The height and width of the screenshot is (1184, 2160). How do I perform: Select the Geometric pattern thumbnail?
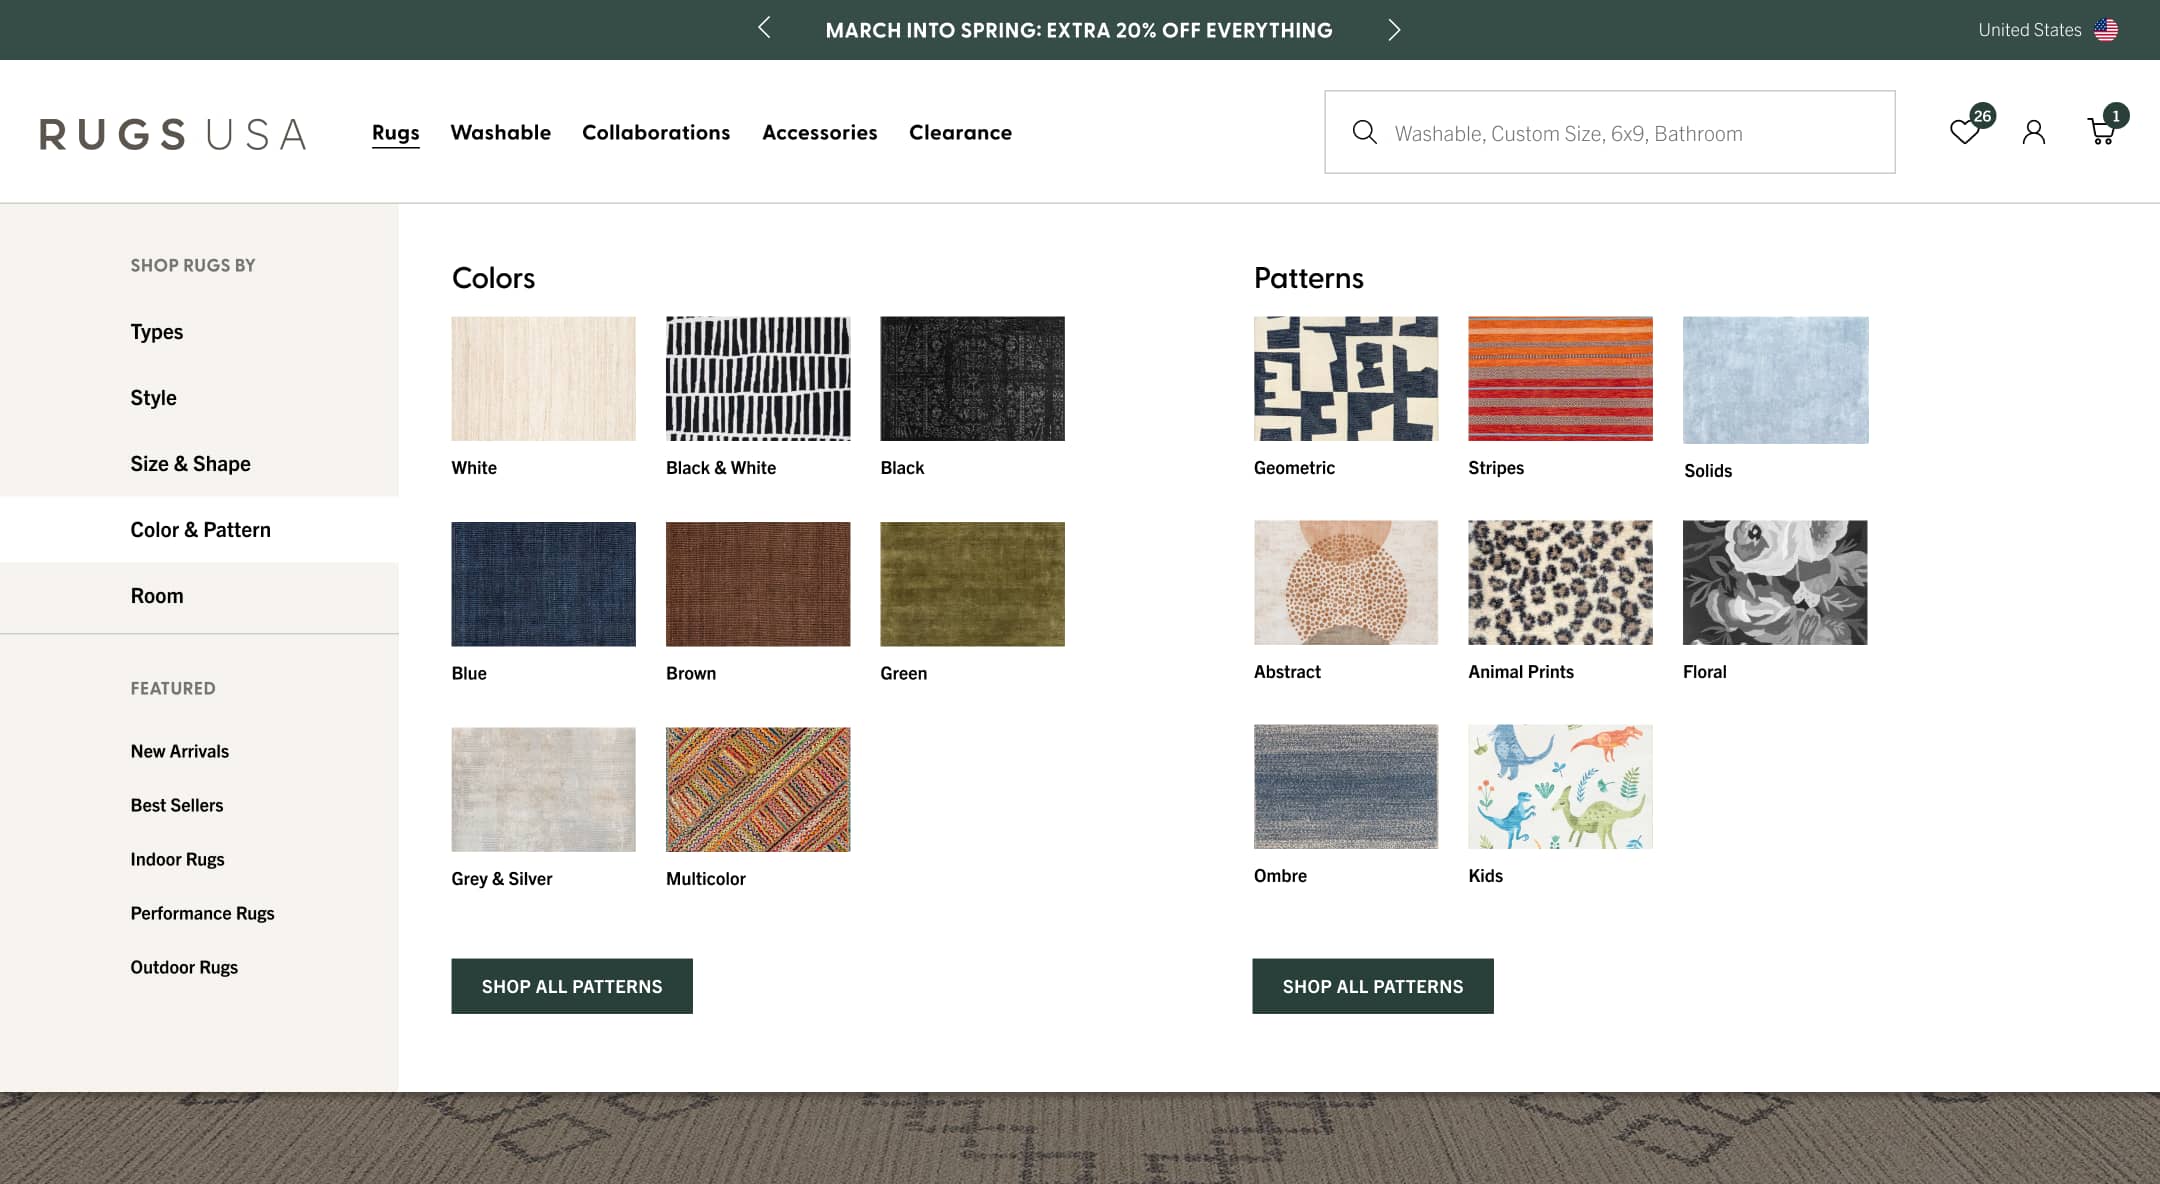[1345, 379]
